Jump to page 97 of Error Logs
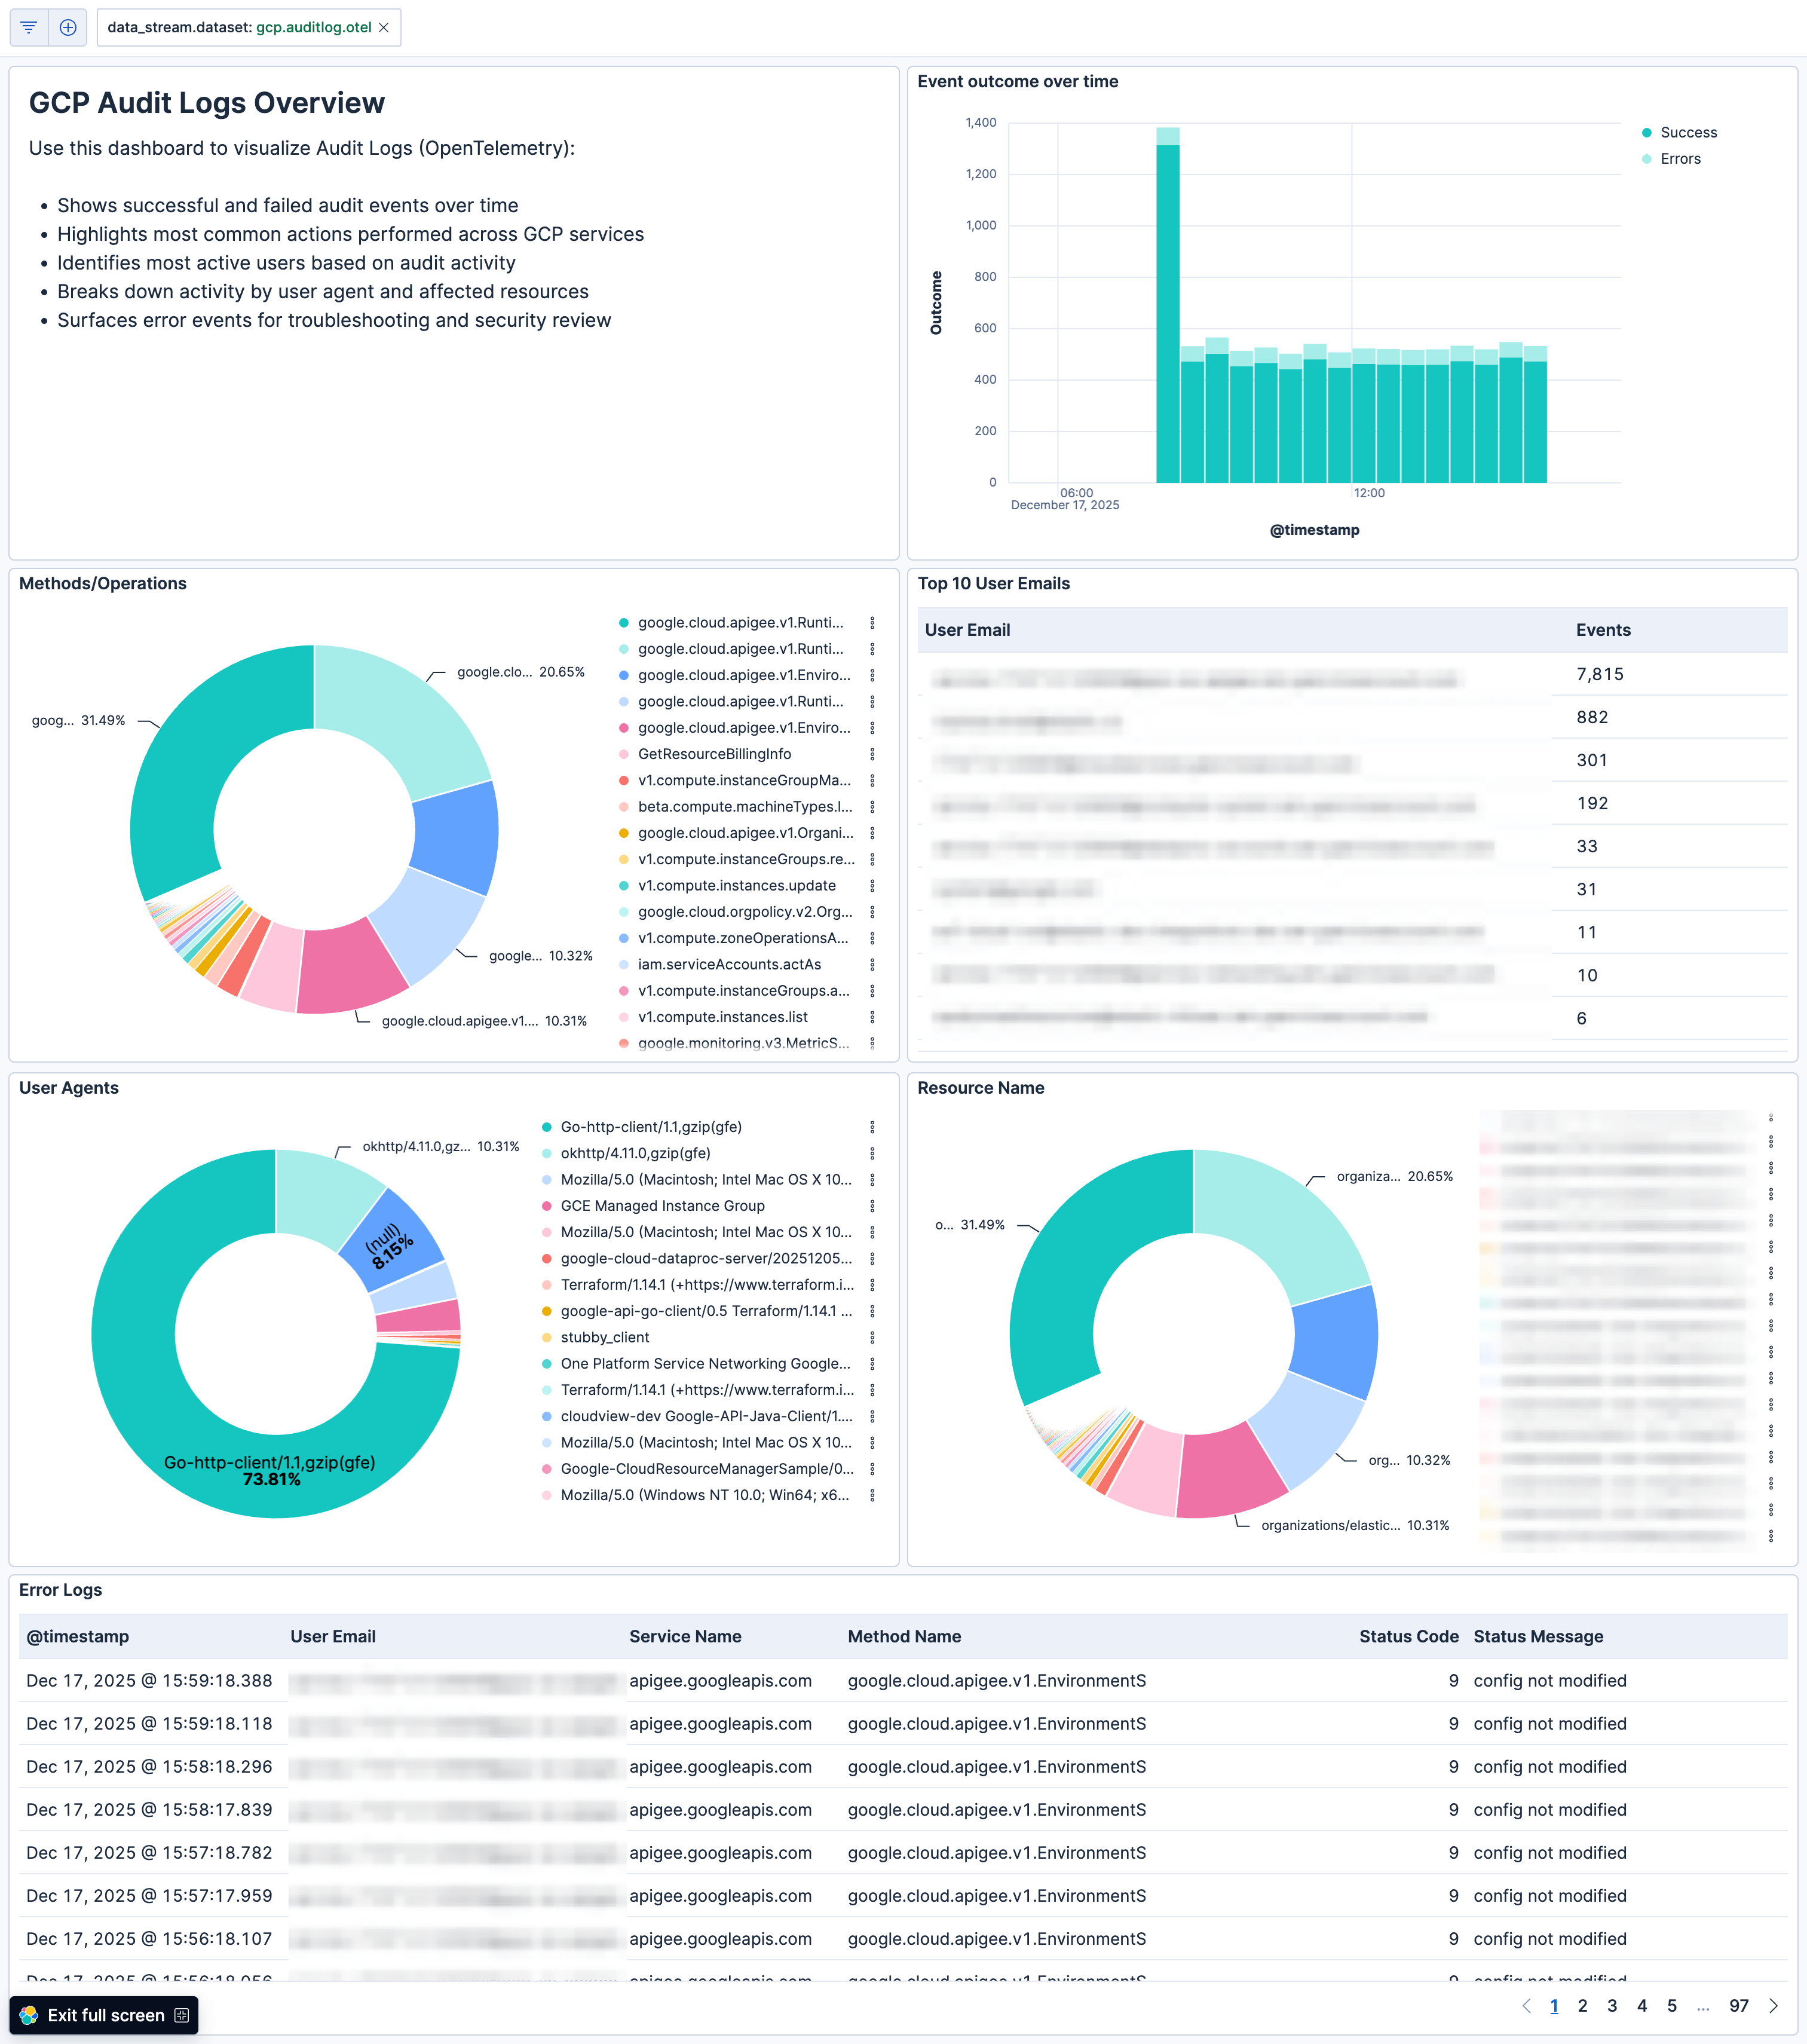The width and height of the screenshot is (1807, 2044). pos(1739,2006)
